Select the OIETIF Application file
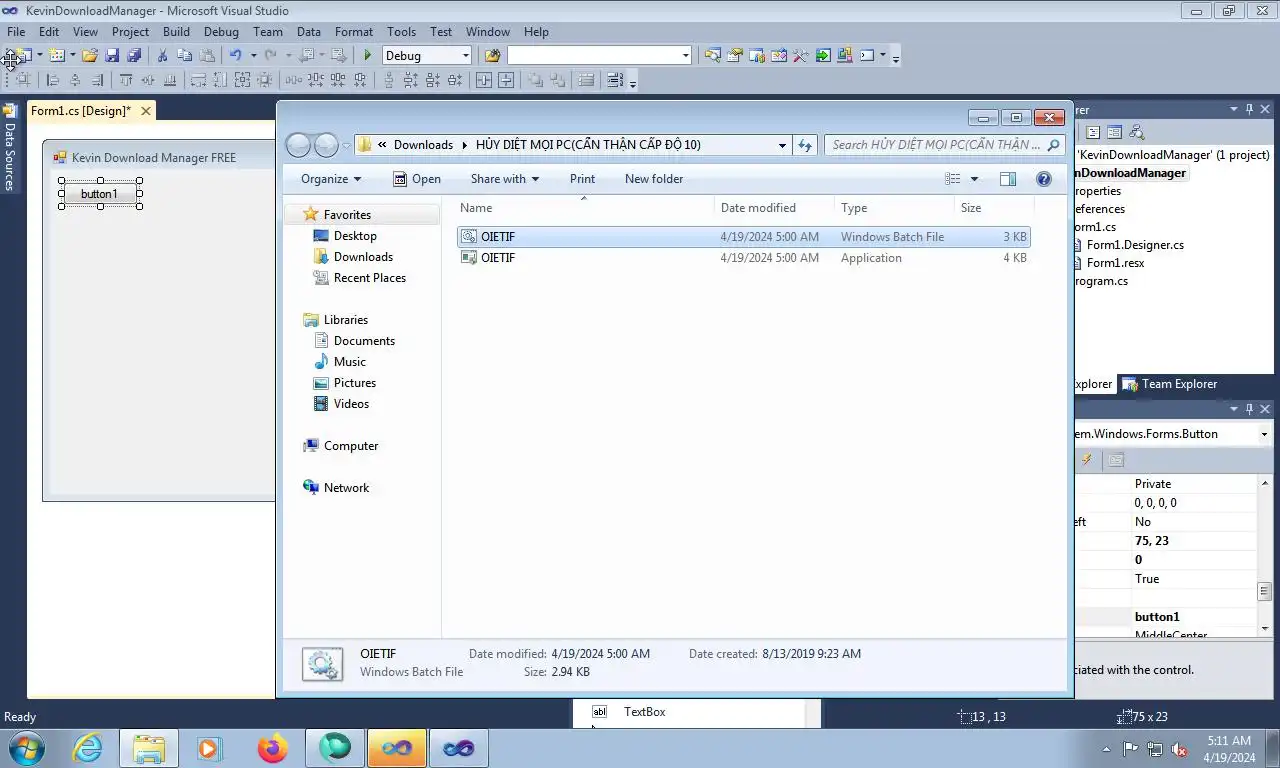The height and width of the screenshot is (768, 1280). [x=743, y=258]
